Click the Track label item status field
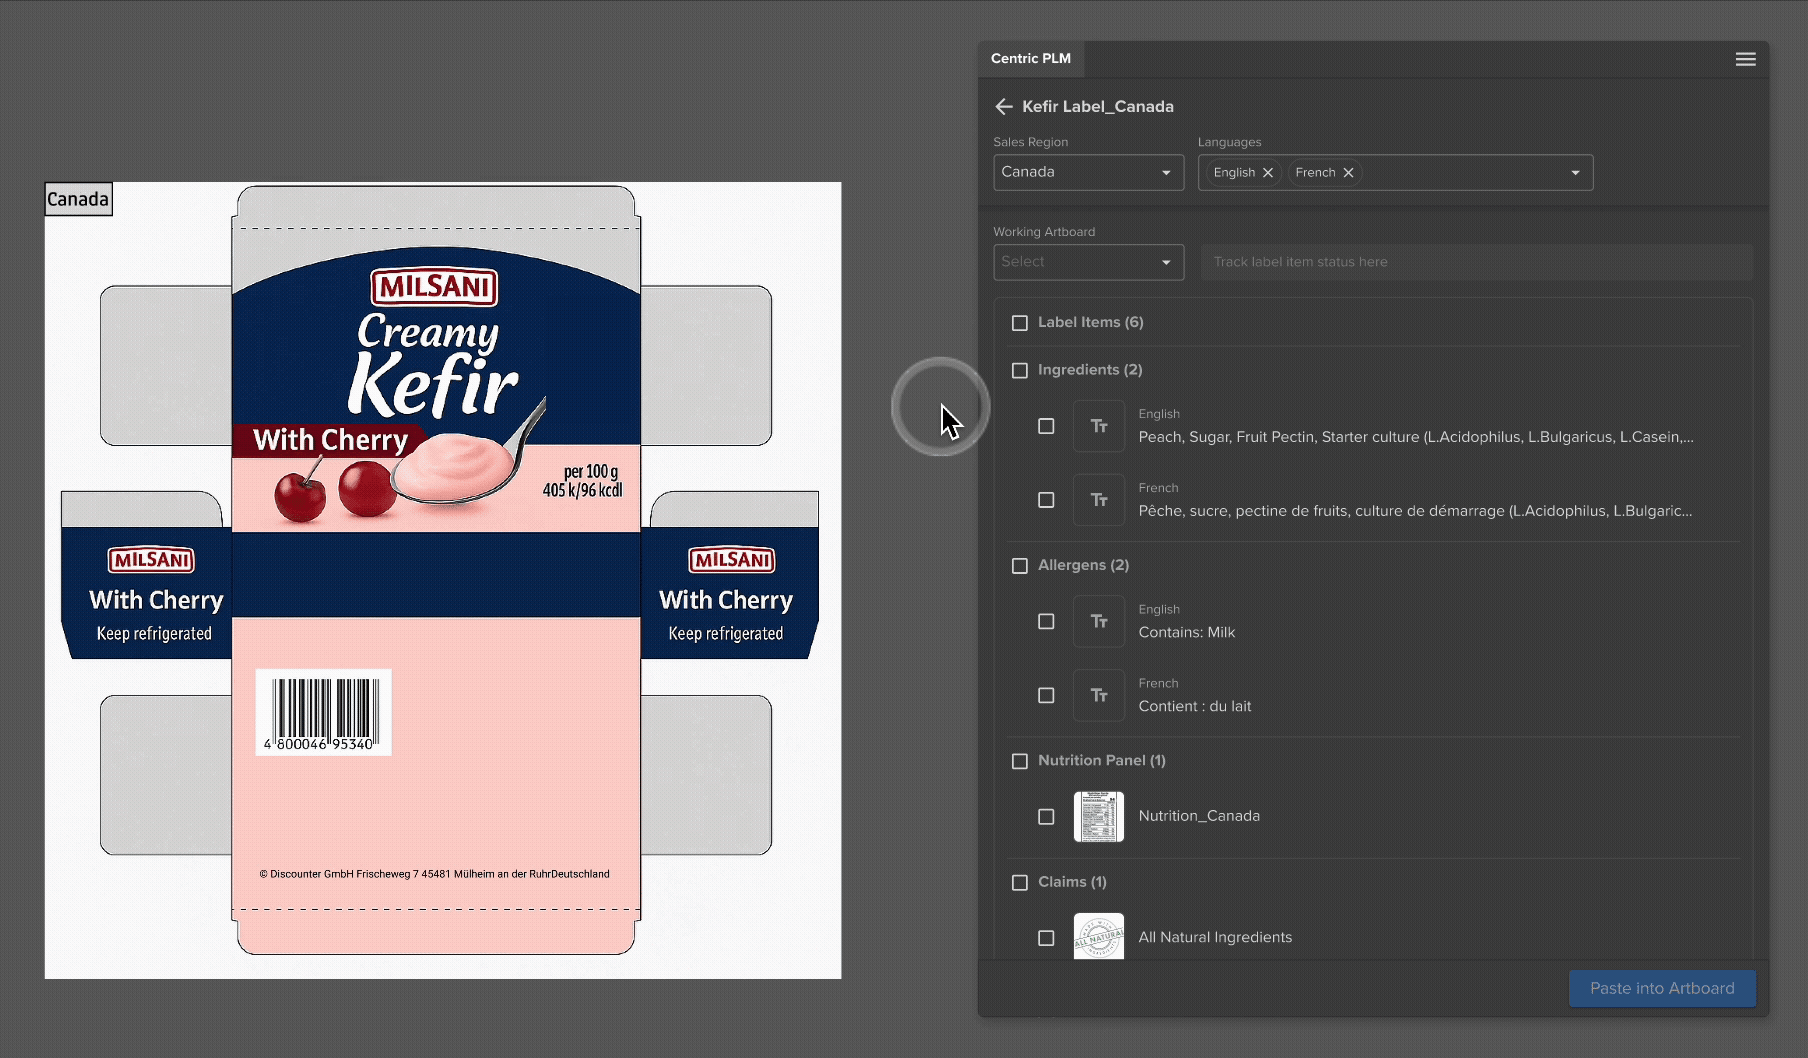Image resolution: width=1808 pixels, height=1058 pixels. click(1477, 262)
